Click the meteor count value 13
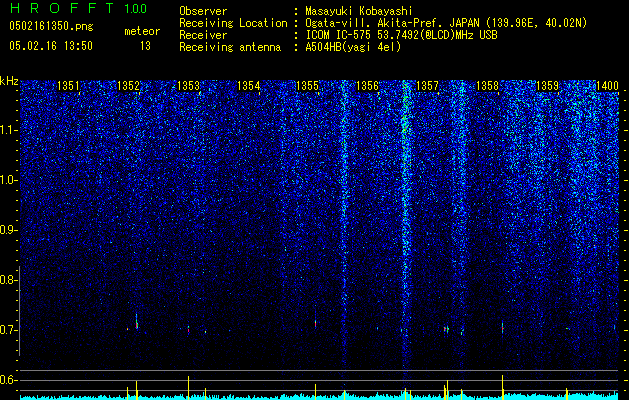This screenshot has height=400, width=629. point(145,46)
